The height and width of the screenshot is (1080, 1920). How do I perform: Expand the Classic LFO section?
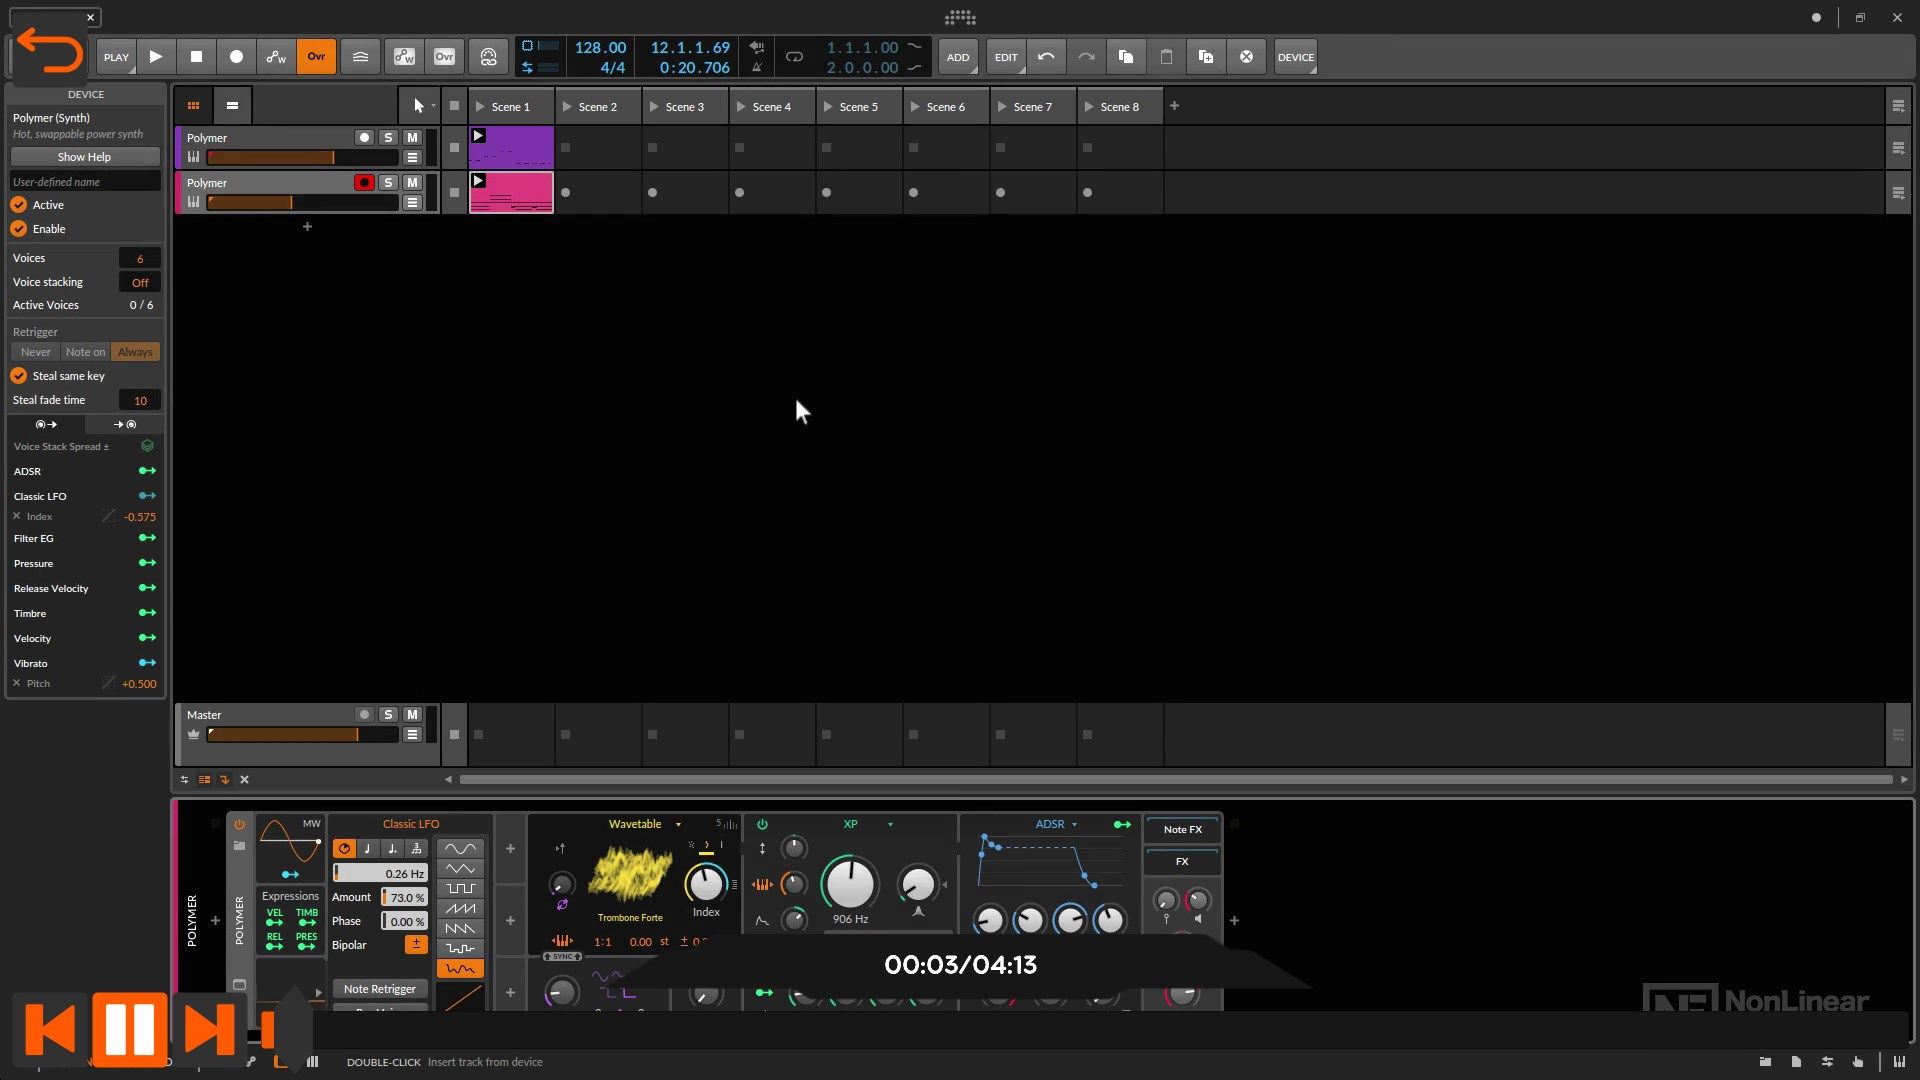click(x=40, y=496)
